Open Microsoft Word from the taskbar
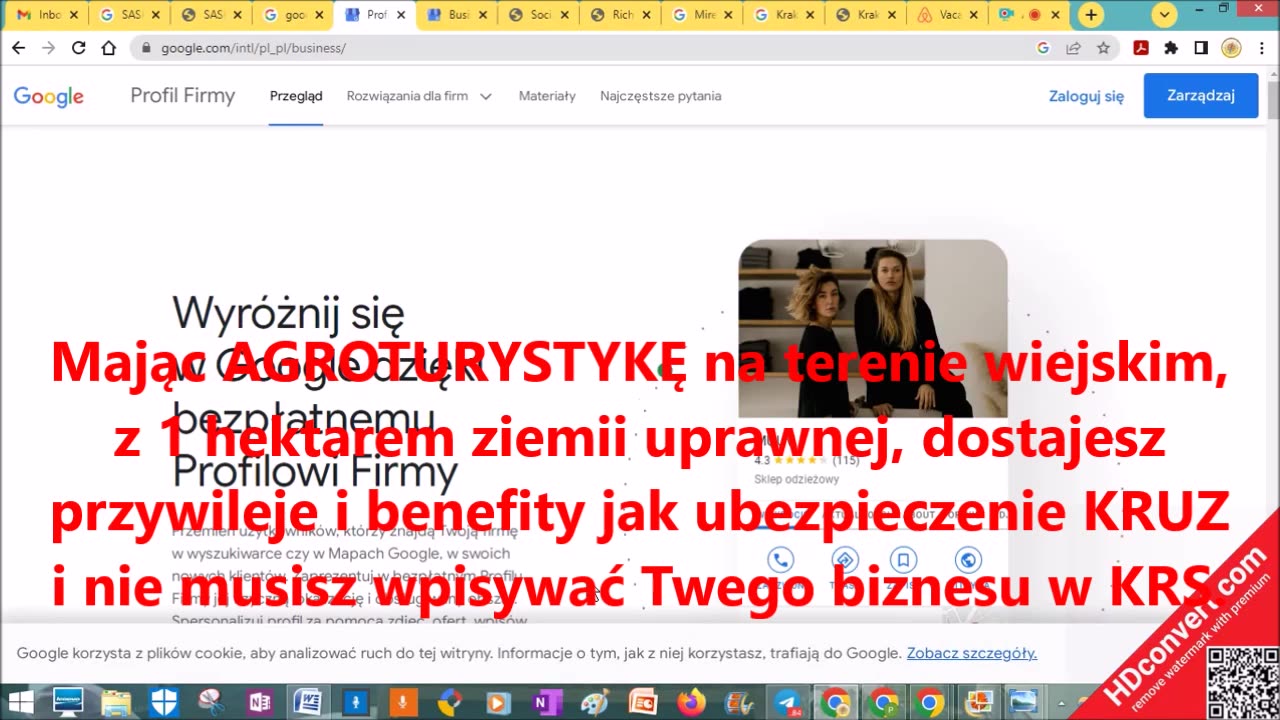 (x=308, y=703)
